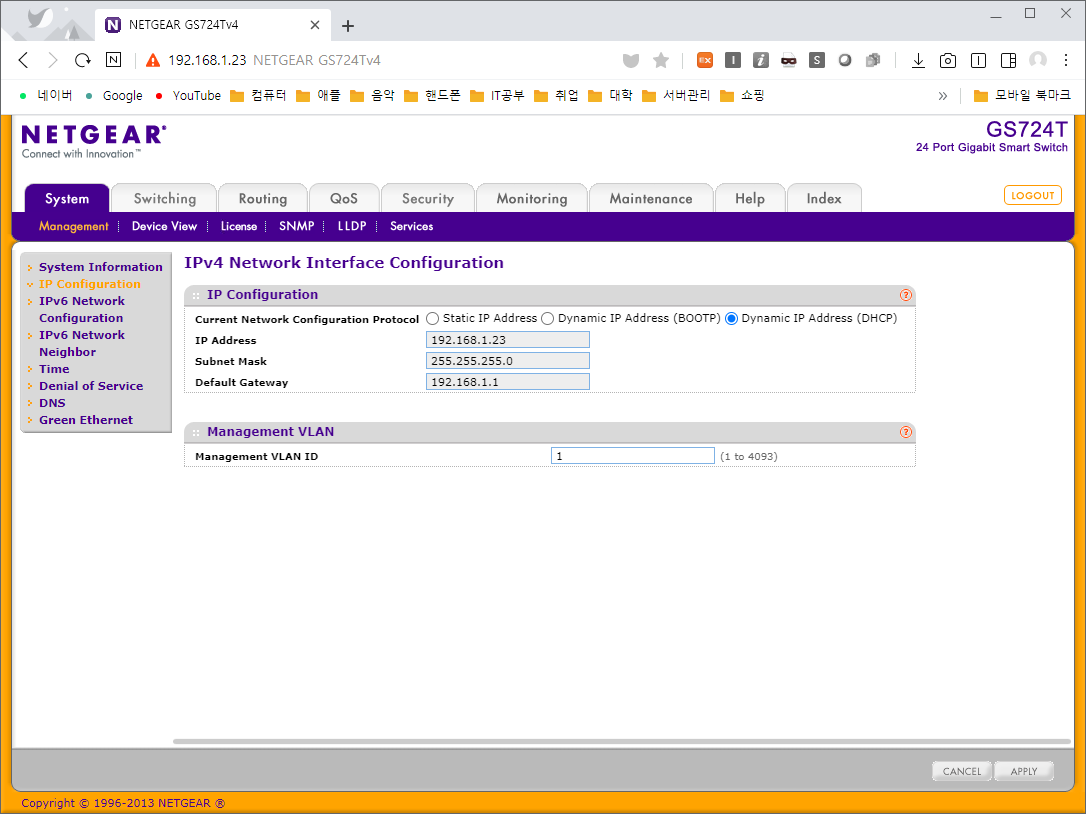Open Green Ethernet sidebar link
1086x814 pixels.
coord(86,420)
